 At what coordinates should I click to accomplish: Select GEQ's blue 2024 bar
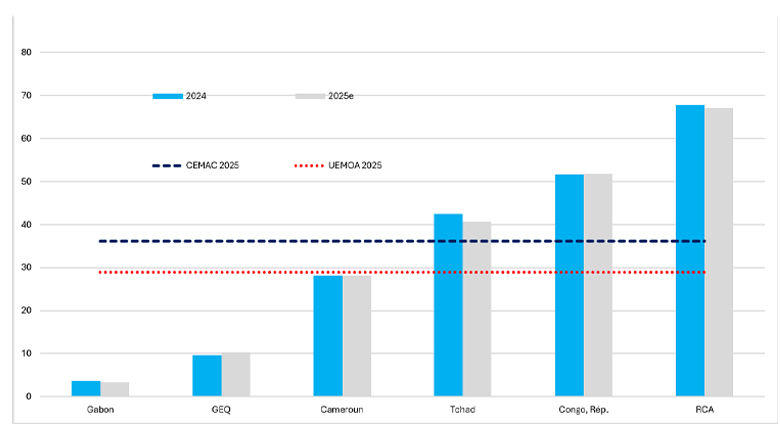207,376
